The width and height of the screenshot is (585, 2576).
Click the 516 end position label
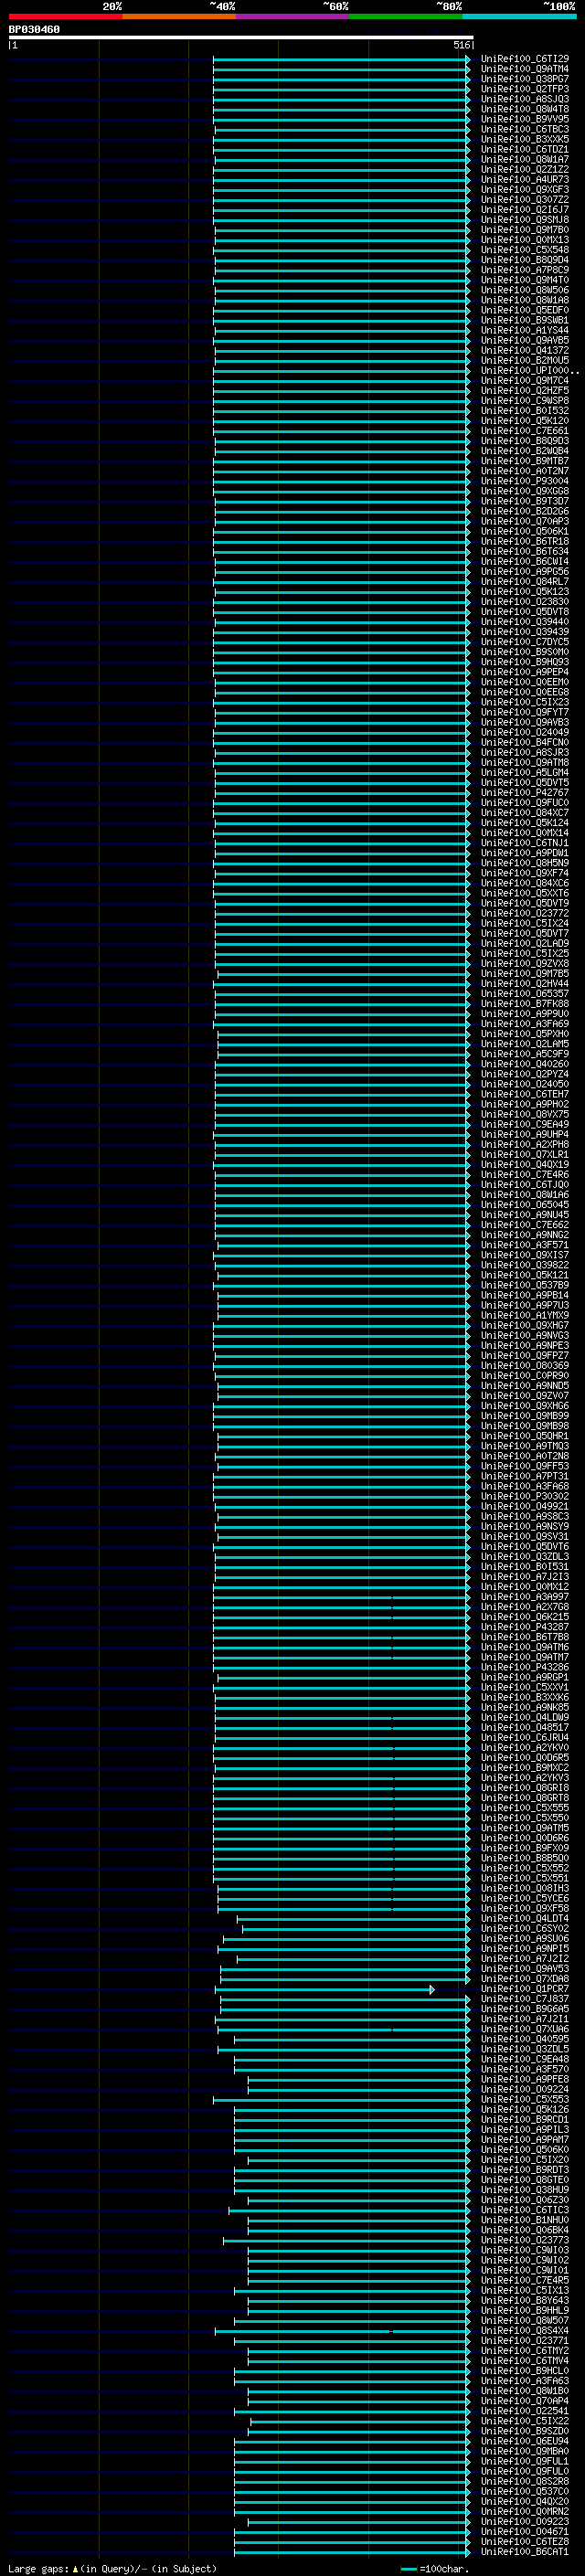(461, 45)
